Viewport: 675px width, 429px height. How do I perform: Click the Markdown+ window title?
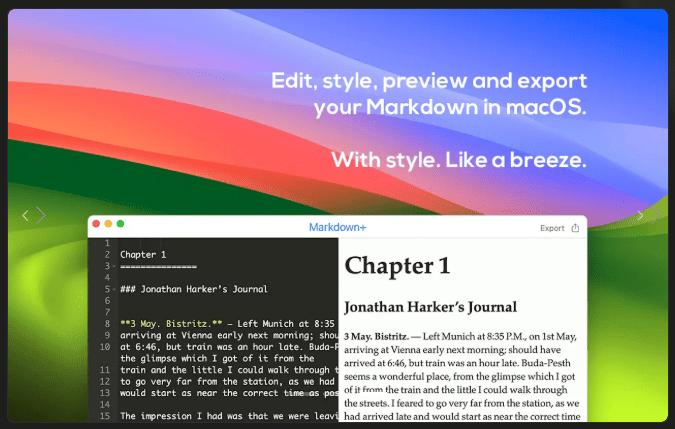click(338, 227)
